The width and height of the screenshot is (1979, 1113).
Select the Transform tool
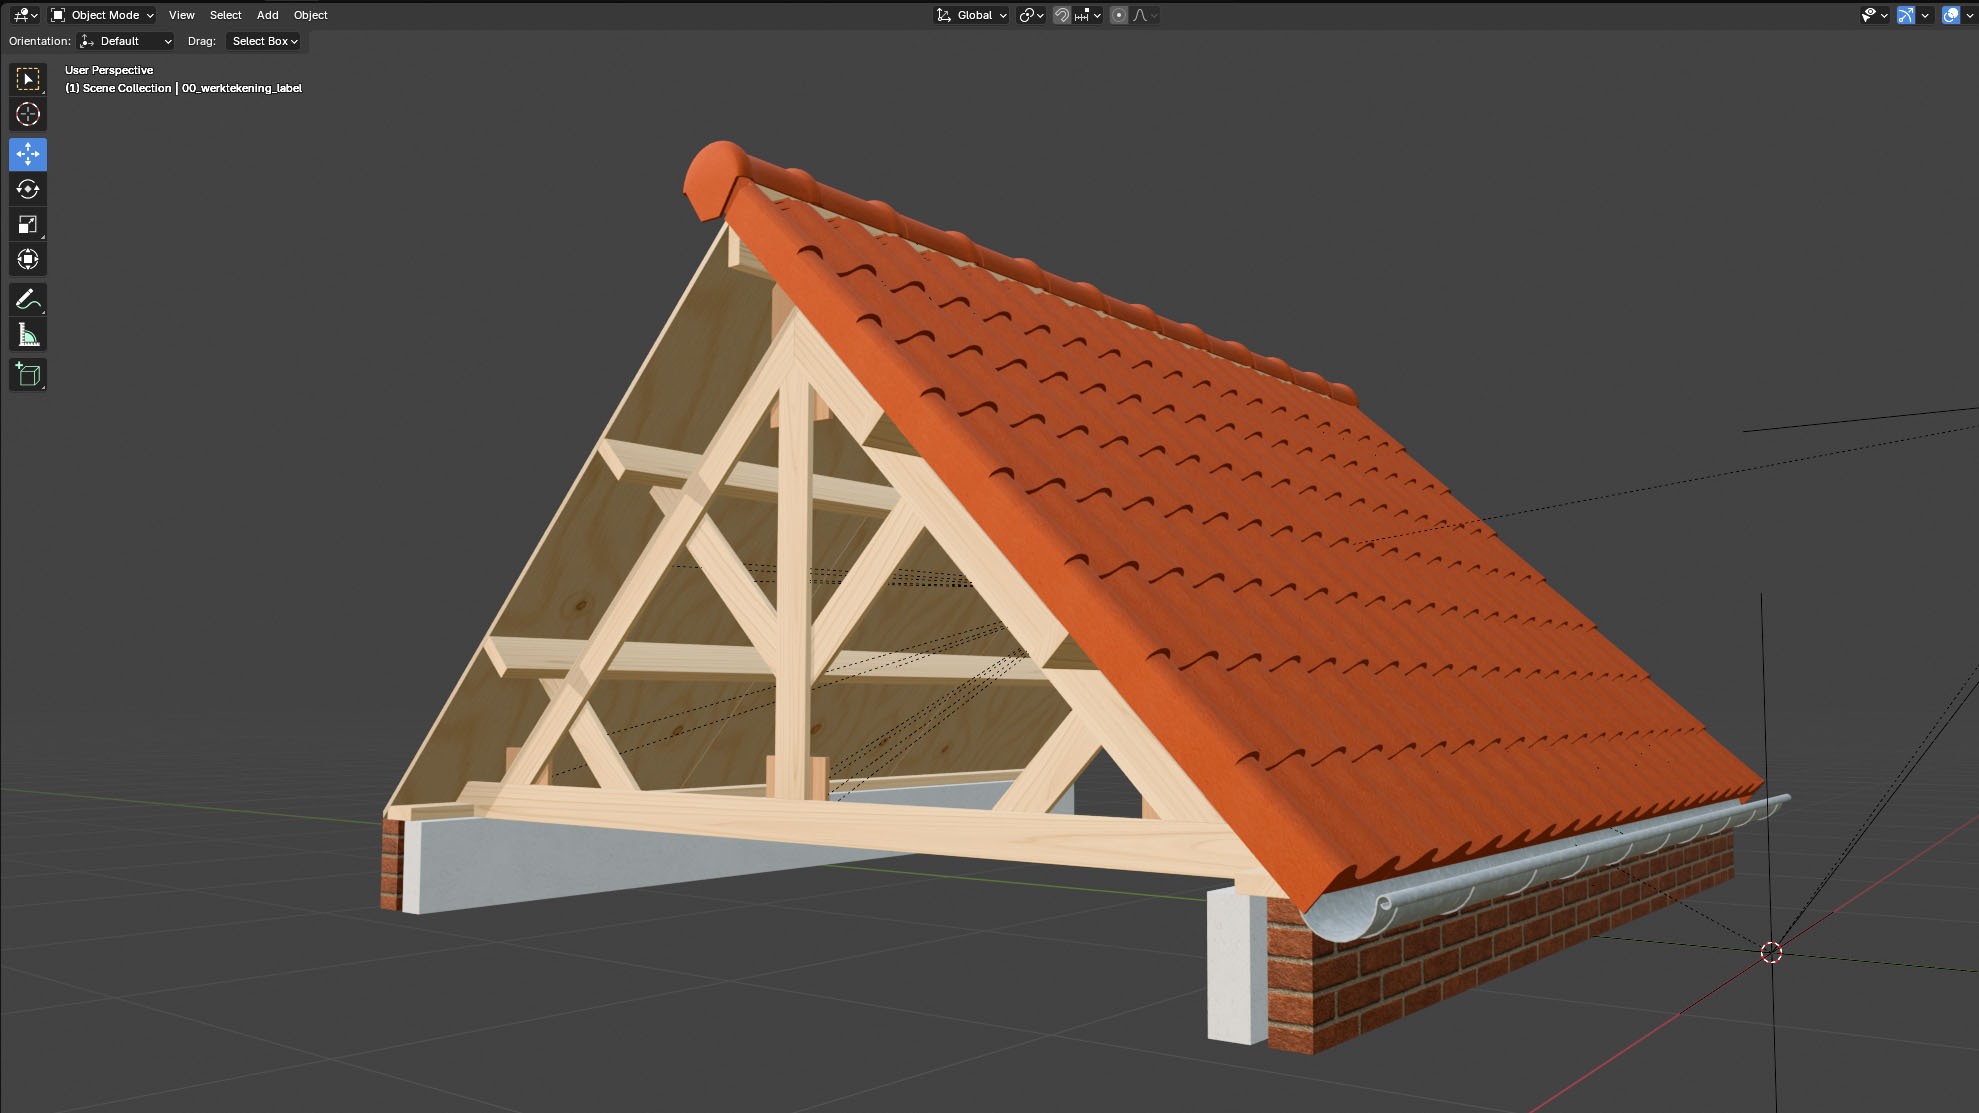(x=28, y=259)
